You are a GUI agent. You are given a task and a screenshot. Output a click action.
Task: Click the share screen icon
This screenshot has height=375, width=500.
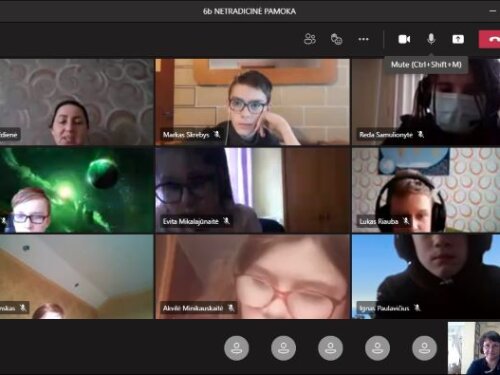(458, 39)
